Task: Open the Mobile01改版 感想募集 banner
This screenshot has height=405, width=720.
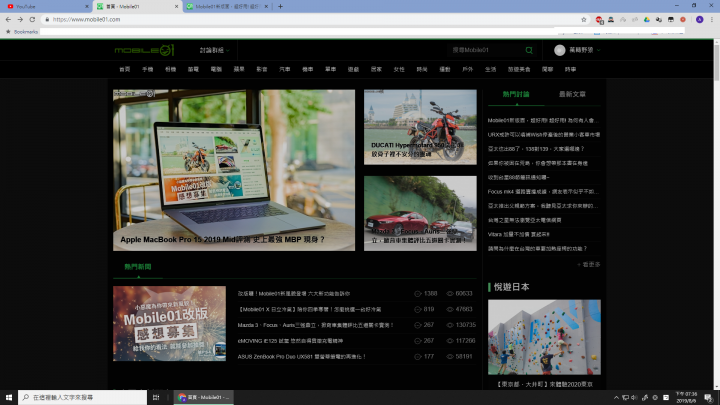Action: 169,324
